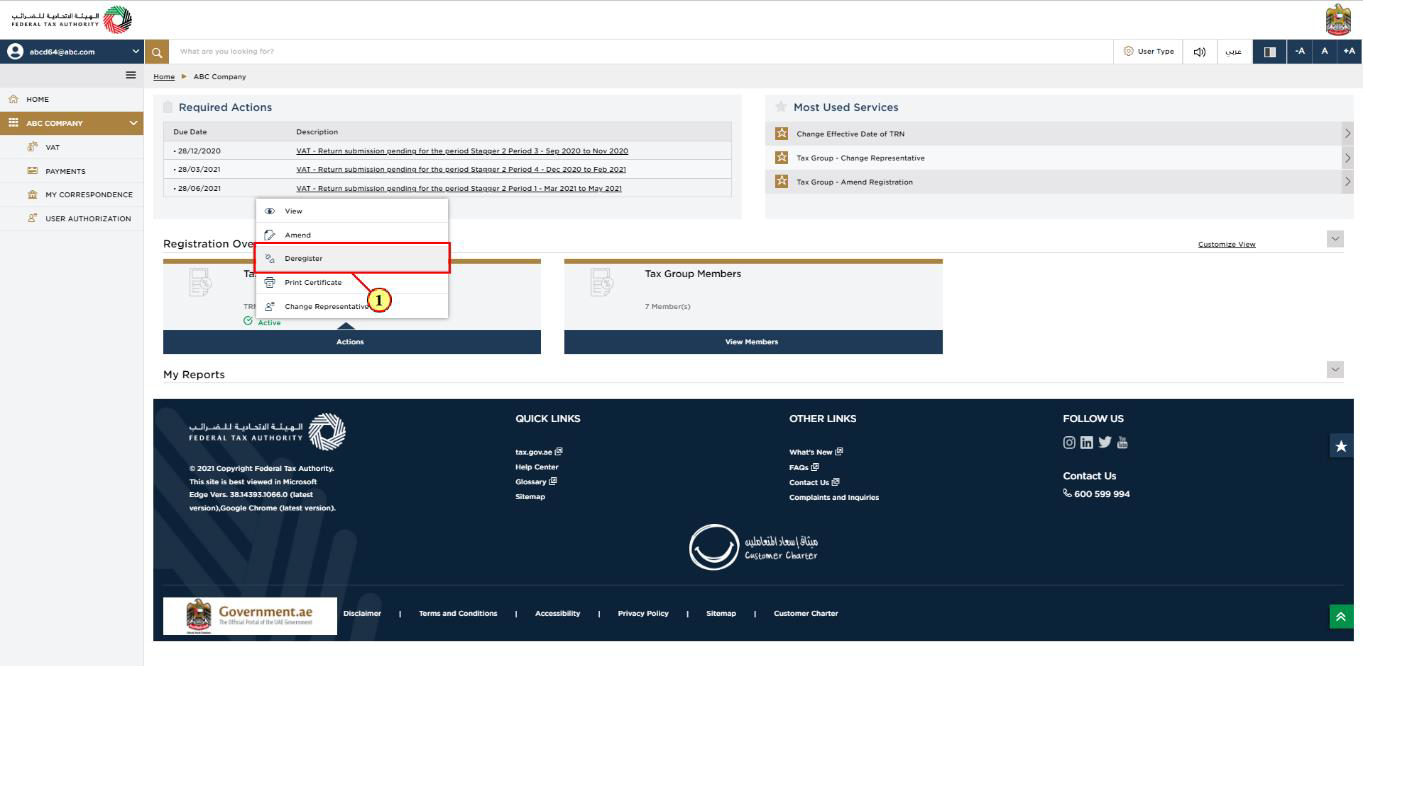Click the Home breadcrumb link
Image resolution: width=1414 pixels, height=801 pixels.
[163, 77]
